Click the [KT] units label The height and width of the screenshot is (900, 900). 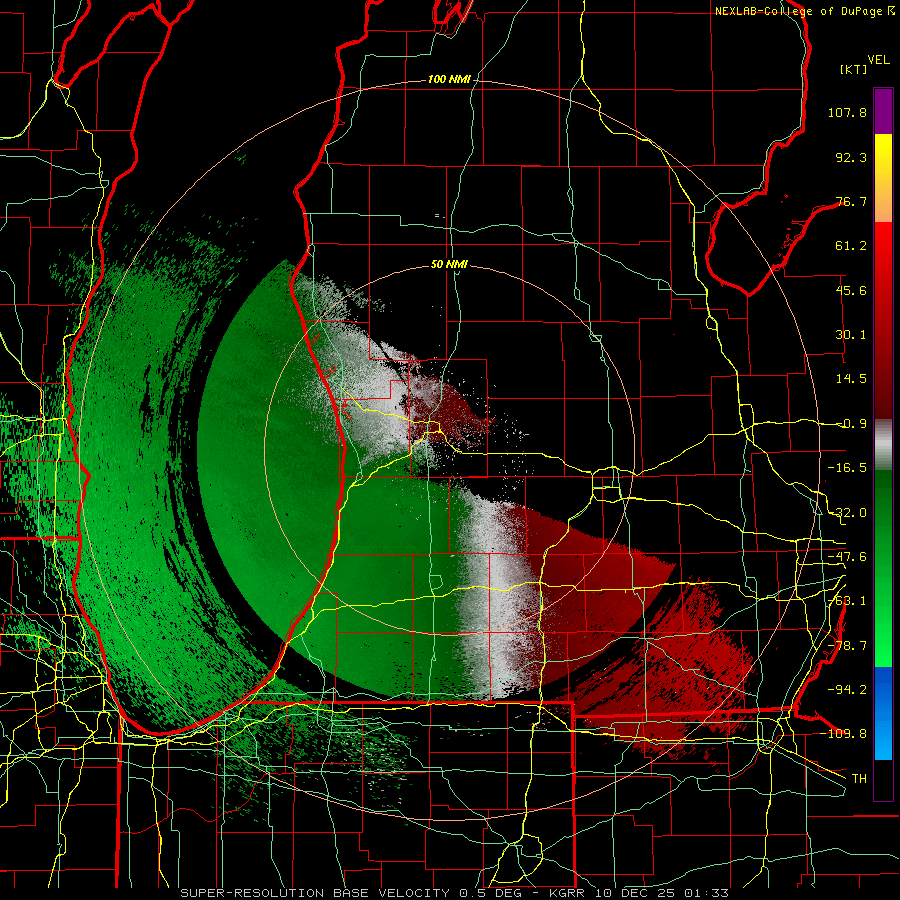(853, 69)
